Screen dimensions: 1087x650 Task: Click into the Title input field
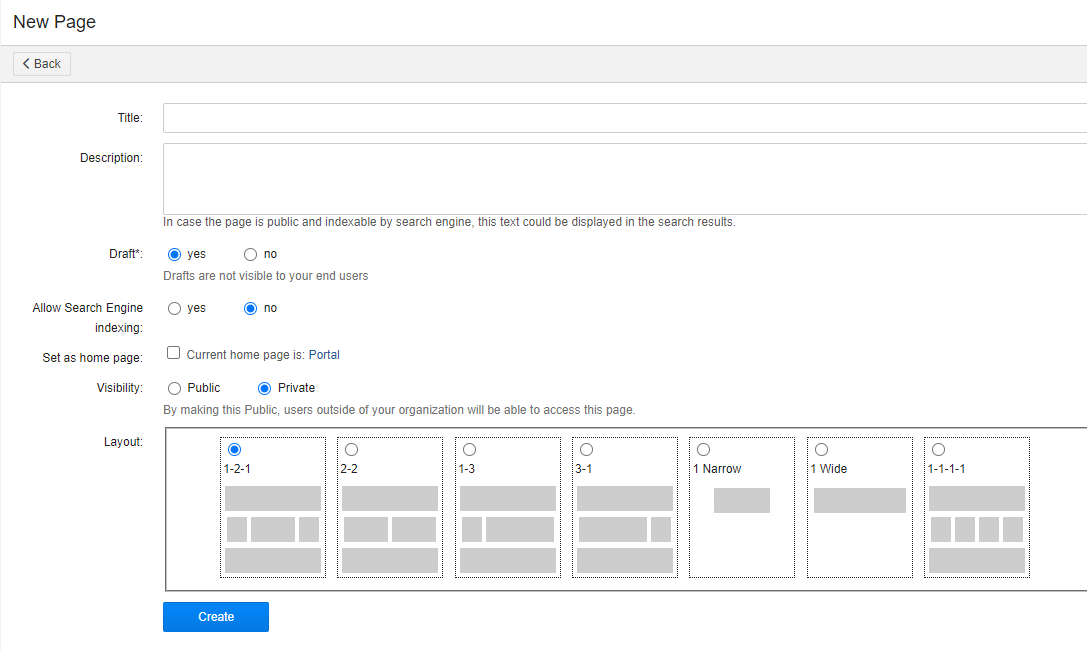625,118
